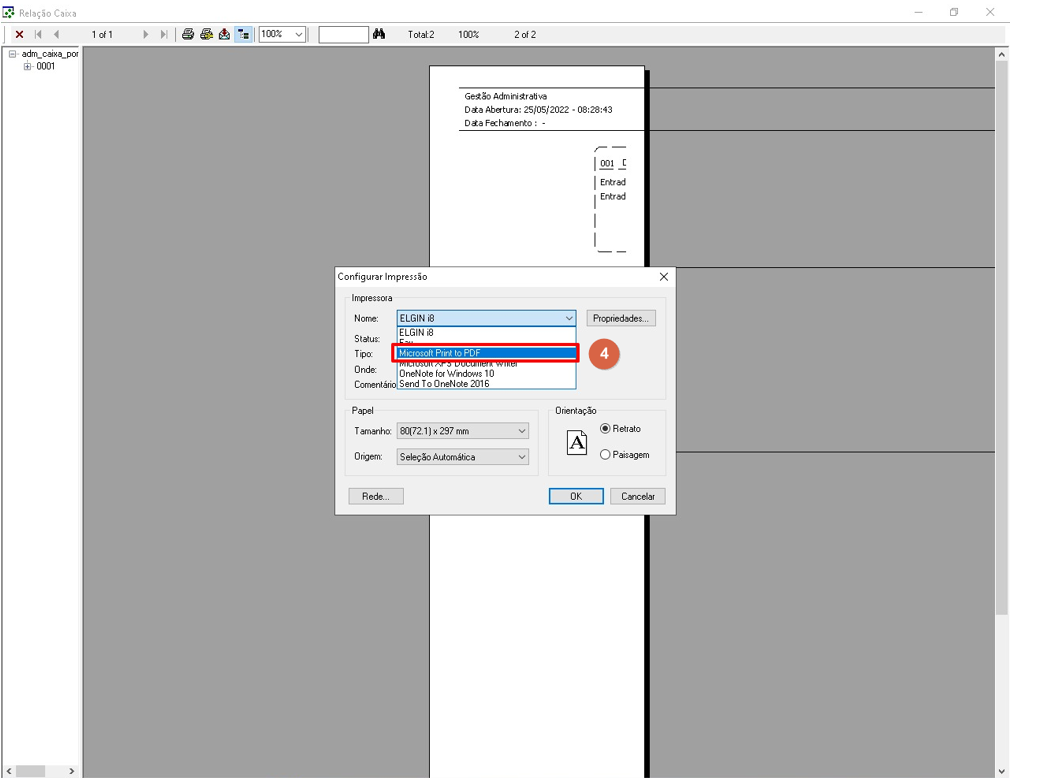Click the Cancelar button
The height and width of the screenshot is (778, 1037).
[x=638, y=496]
